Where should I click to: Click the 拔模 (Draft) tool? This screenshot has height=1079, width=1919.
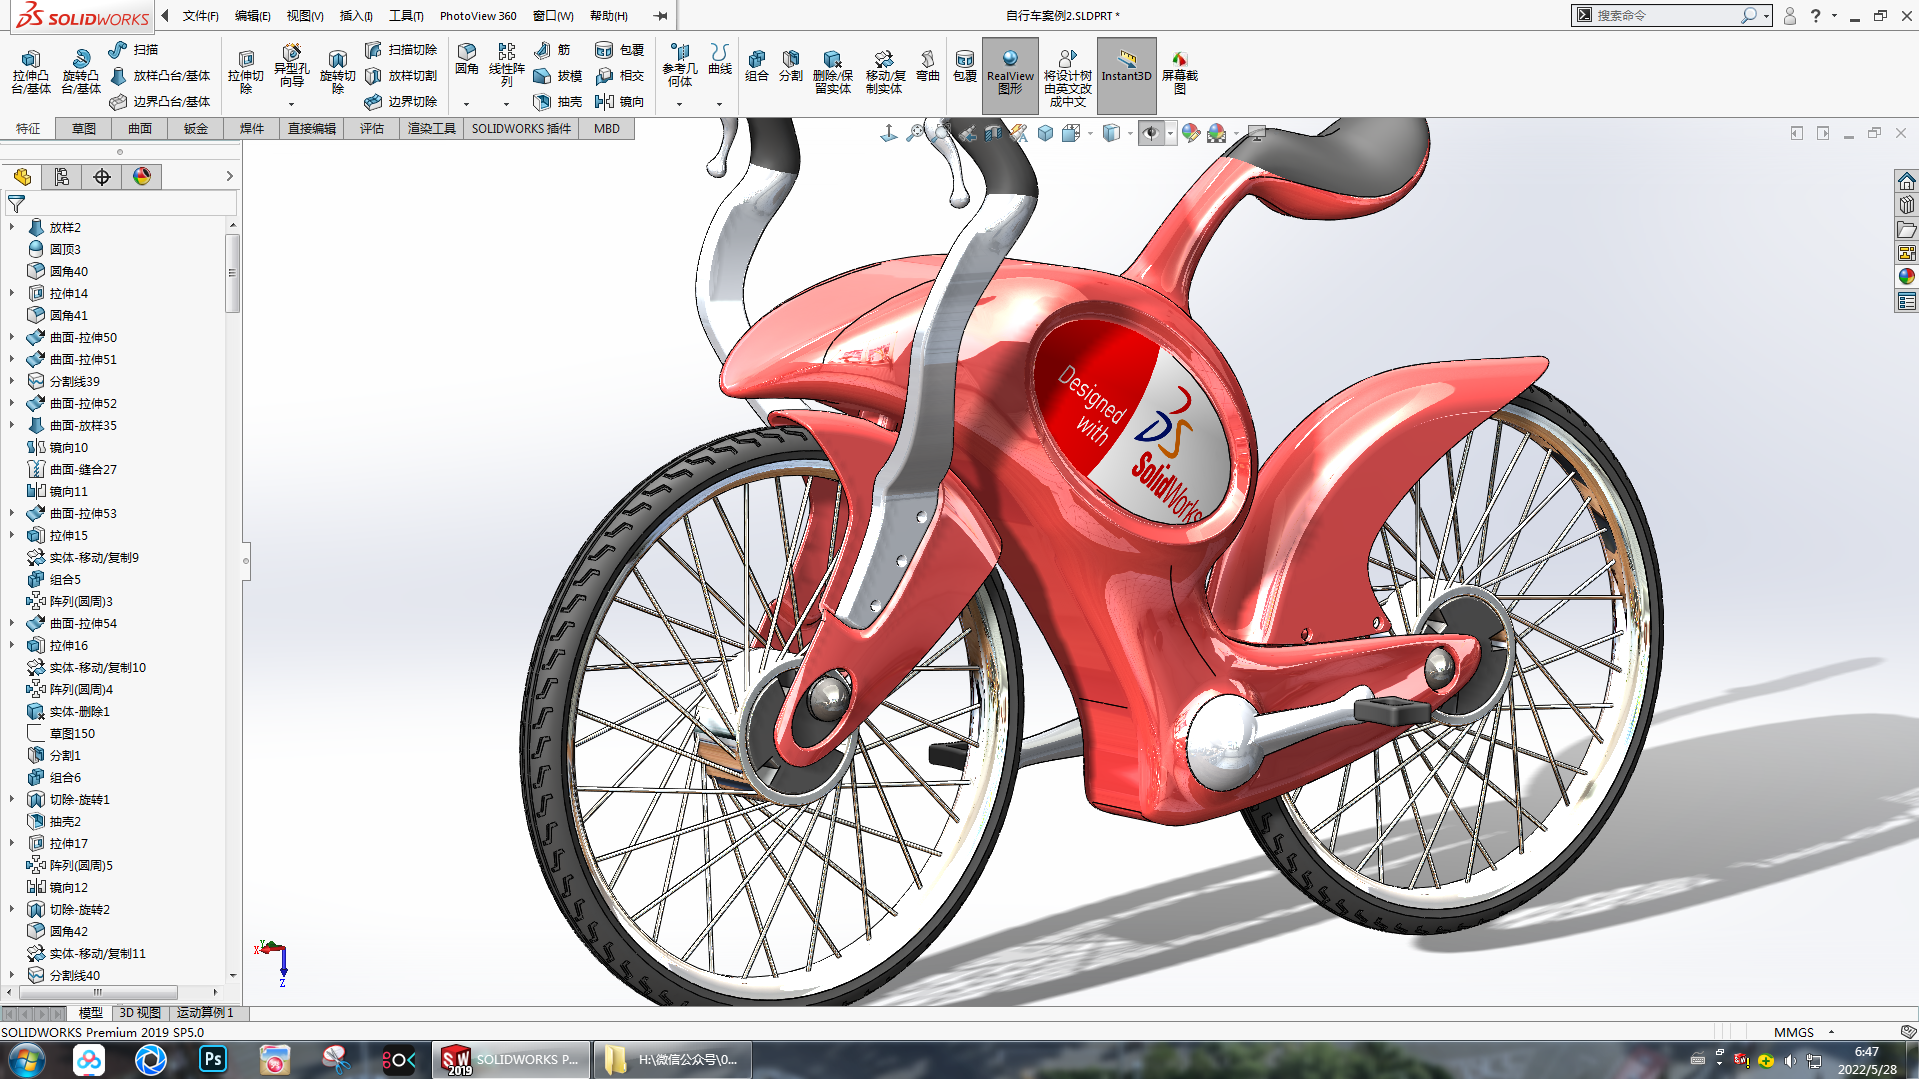pyautogui.click(x=558, y=75)
